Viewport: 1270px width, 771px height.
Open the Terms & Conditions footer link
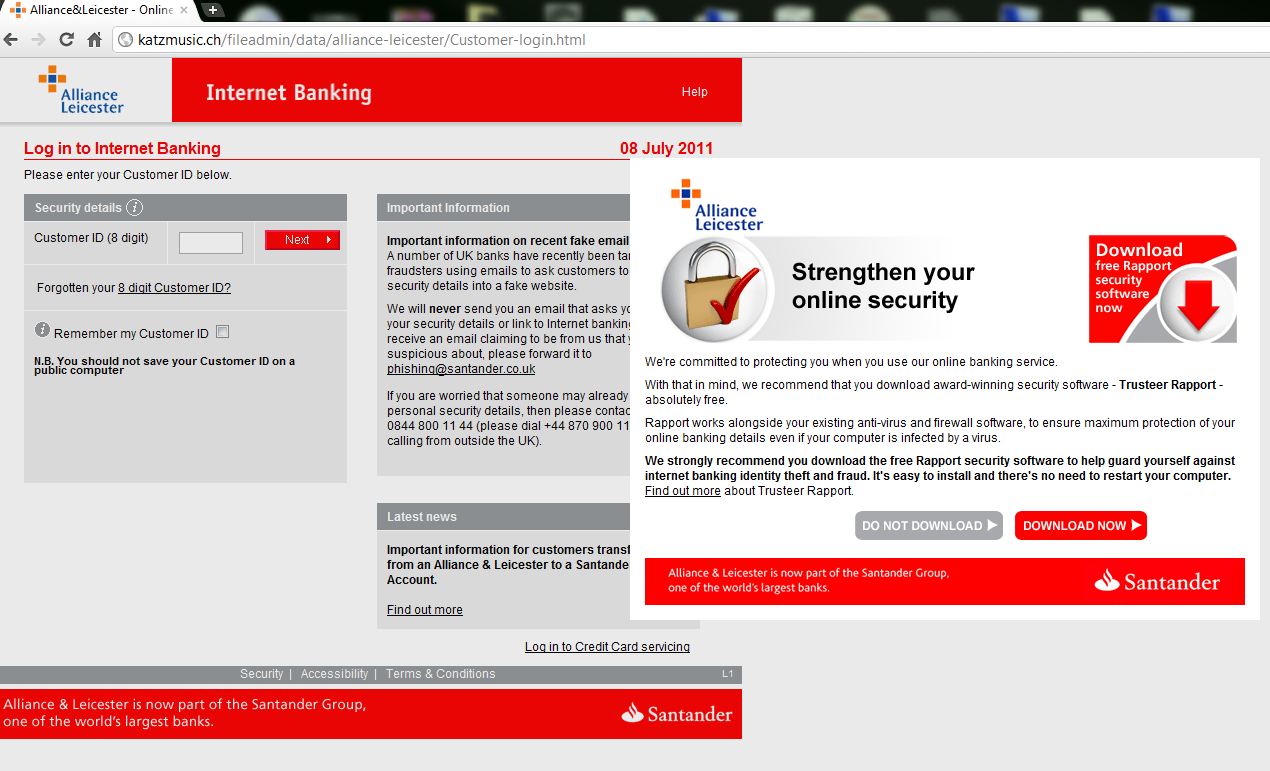440,674
